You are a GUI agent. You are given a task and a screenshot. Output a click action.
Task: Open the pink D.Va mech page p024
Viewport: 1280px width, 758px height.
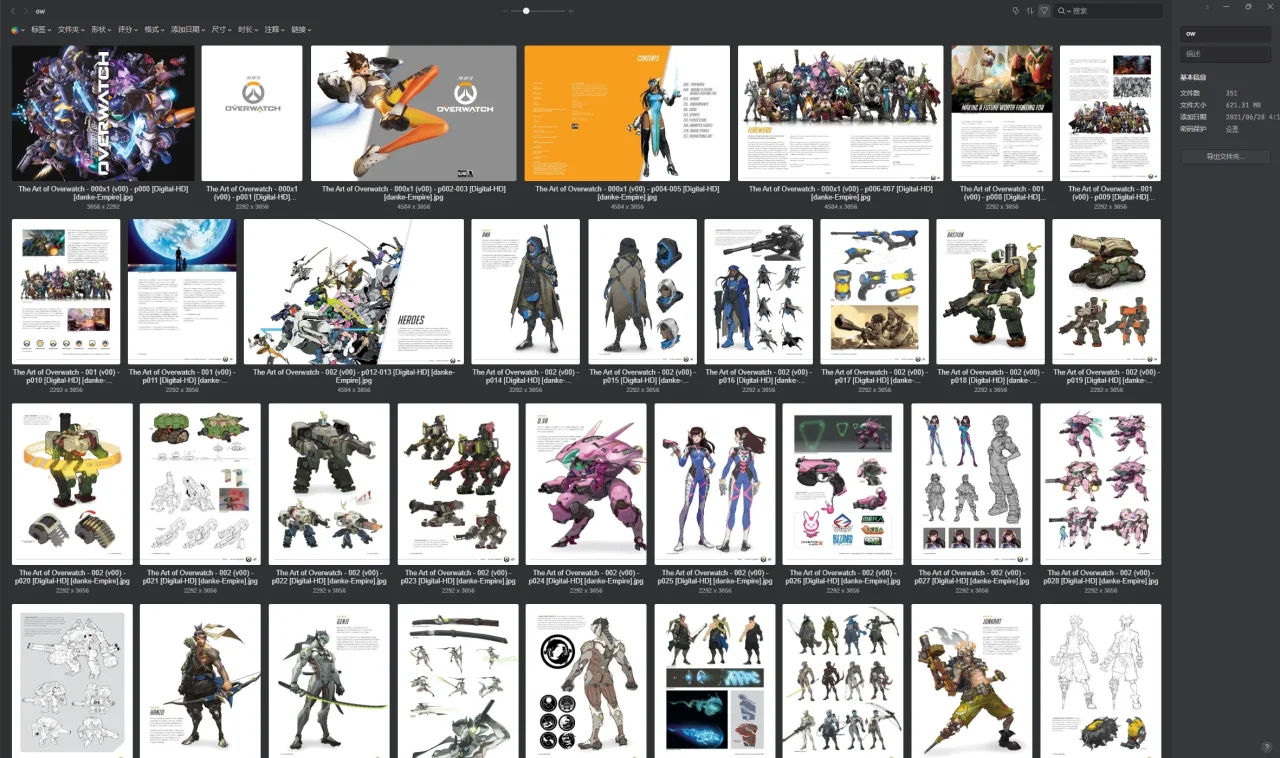tap(586, 484)
